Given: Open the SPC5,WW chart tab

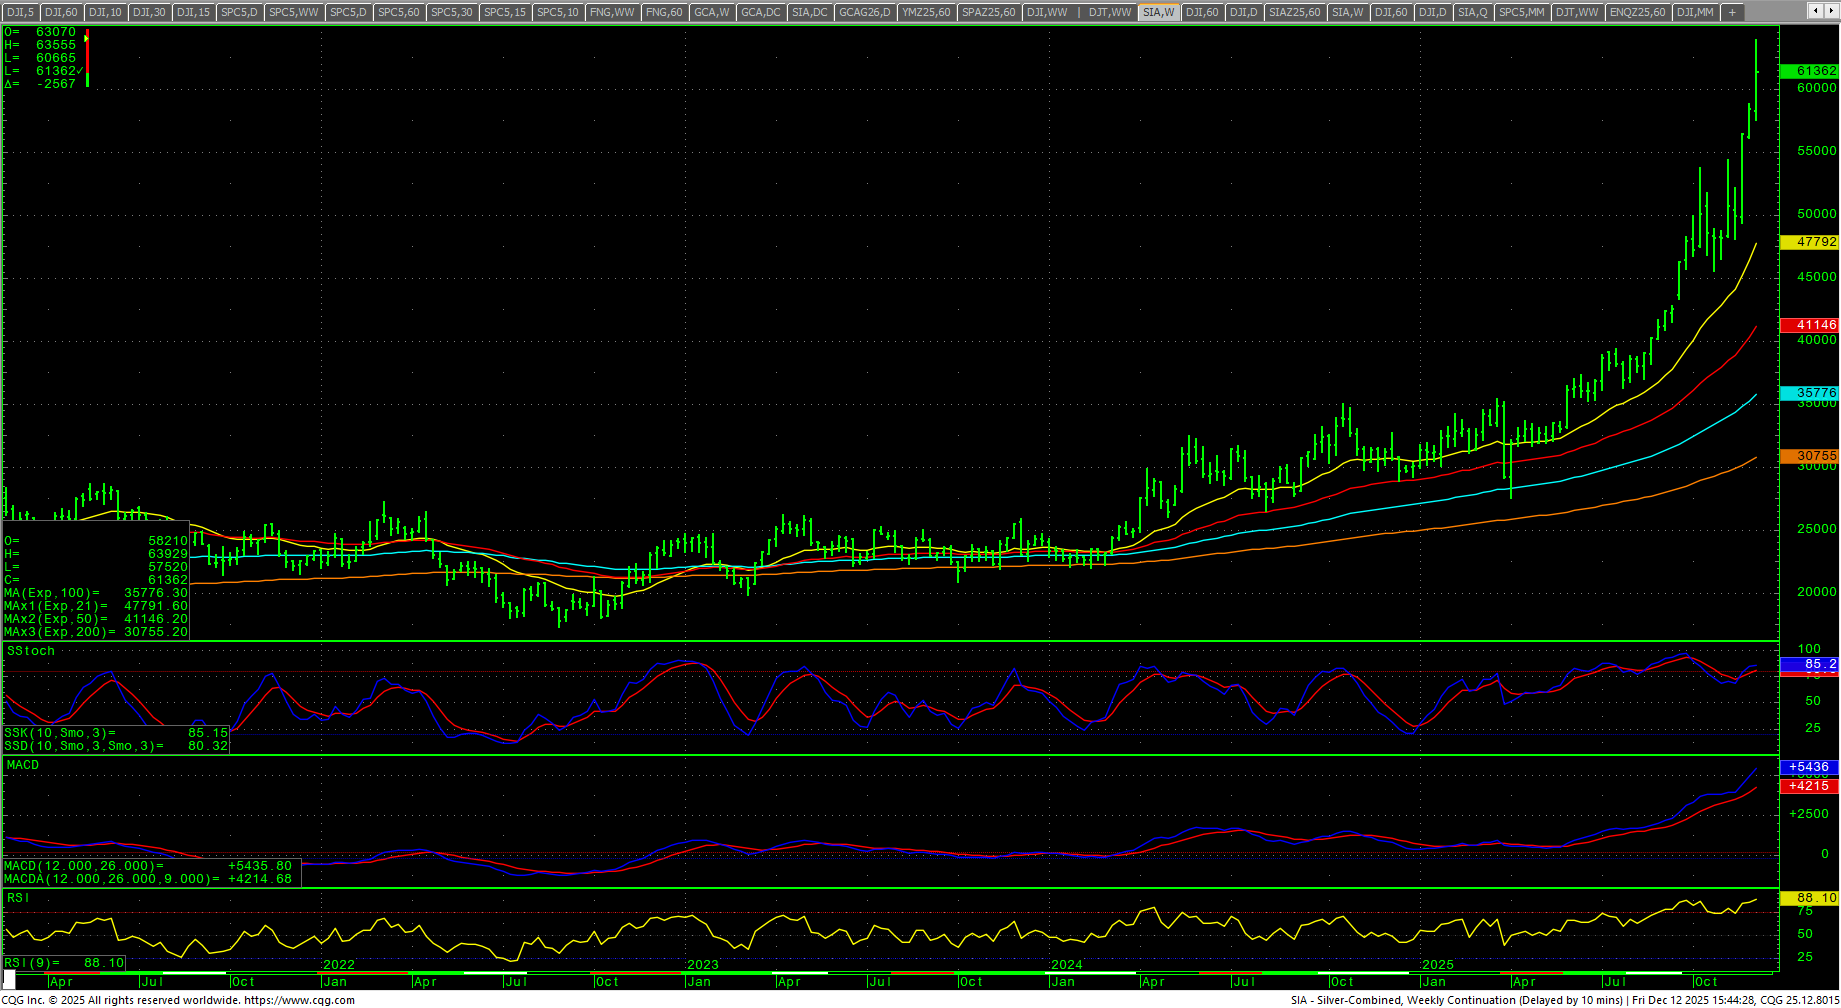Looking at the screenshot, I should [293, 12].
